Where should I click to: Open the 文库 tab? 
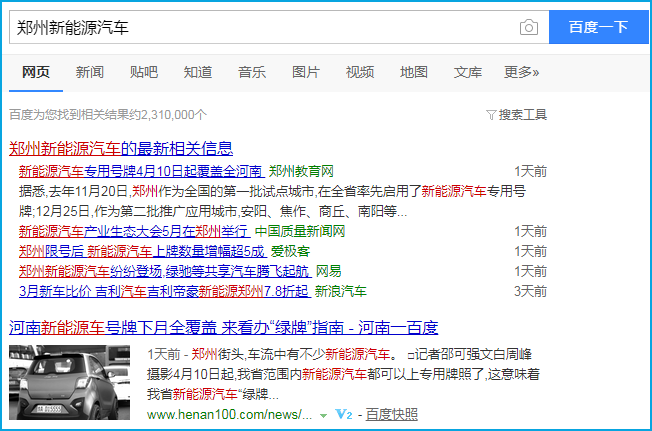tap(468, 72)
